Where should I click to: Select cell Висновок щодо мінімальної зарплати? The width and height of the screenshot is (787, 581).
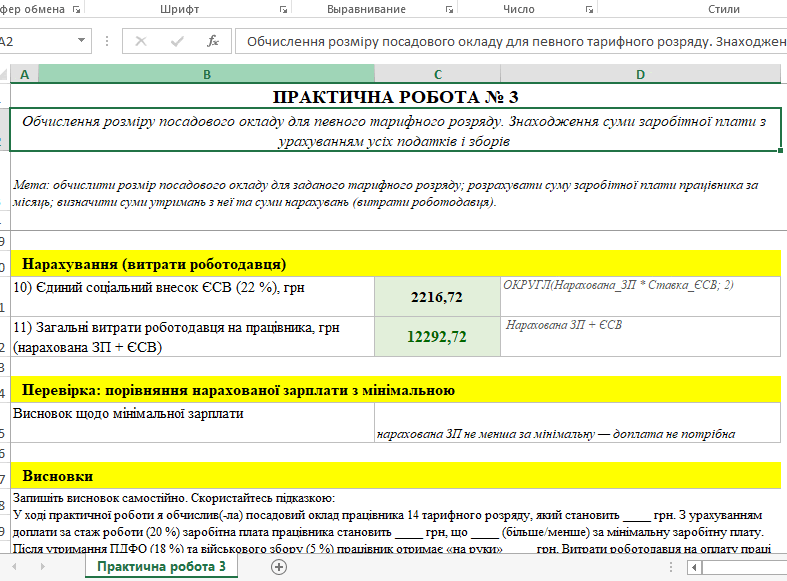pos(193,422)
